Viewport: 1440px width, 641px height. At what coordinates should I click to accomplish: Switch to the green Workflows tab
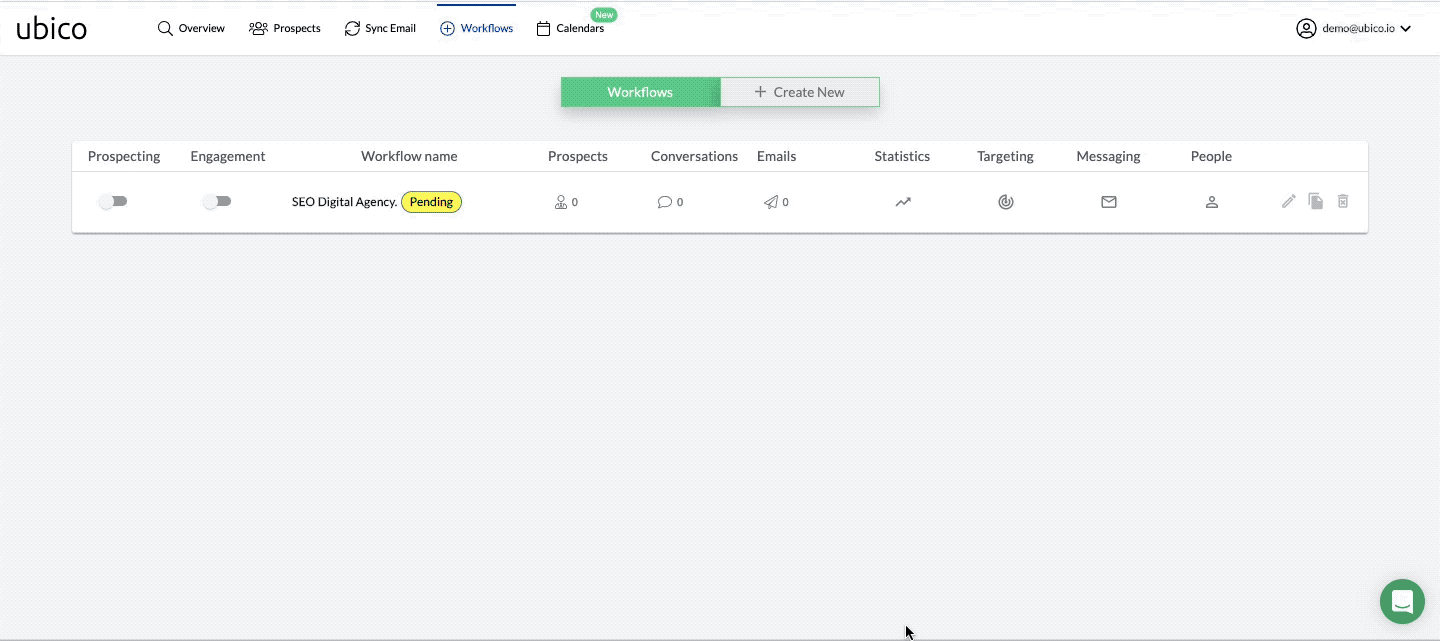[x=640, y=92]
